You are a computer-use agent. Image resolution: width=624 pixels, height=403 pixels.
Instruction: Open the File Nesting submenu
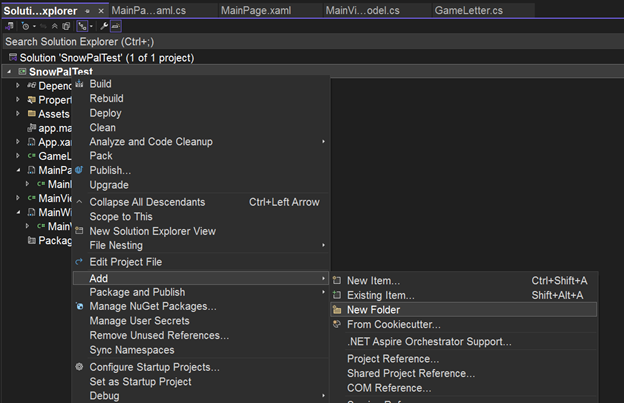tap(201, 245)
